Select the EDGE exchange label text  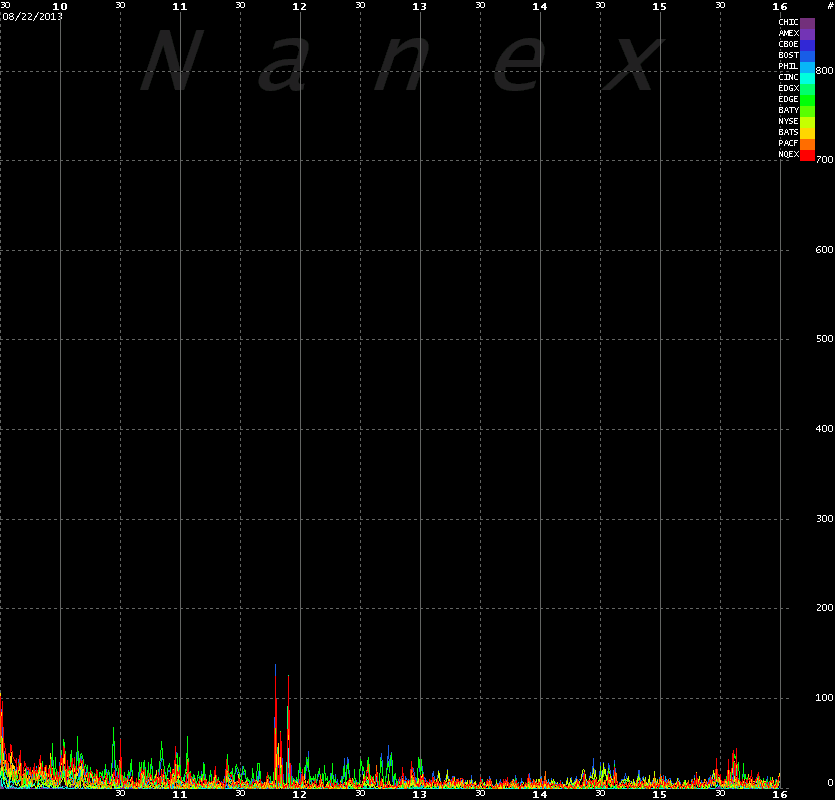pyautogui.click(x=788, y=99)
